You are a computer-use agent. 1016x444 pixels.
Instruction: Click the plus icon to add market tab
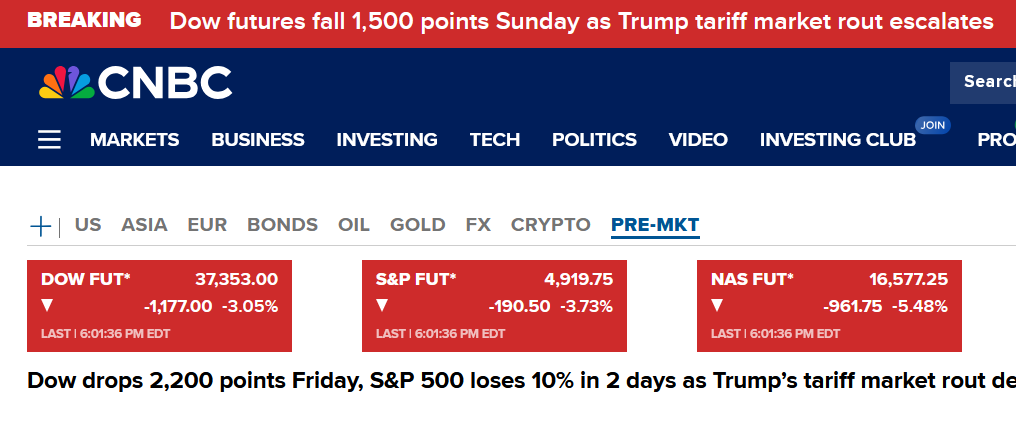[x=41, y=226]
